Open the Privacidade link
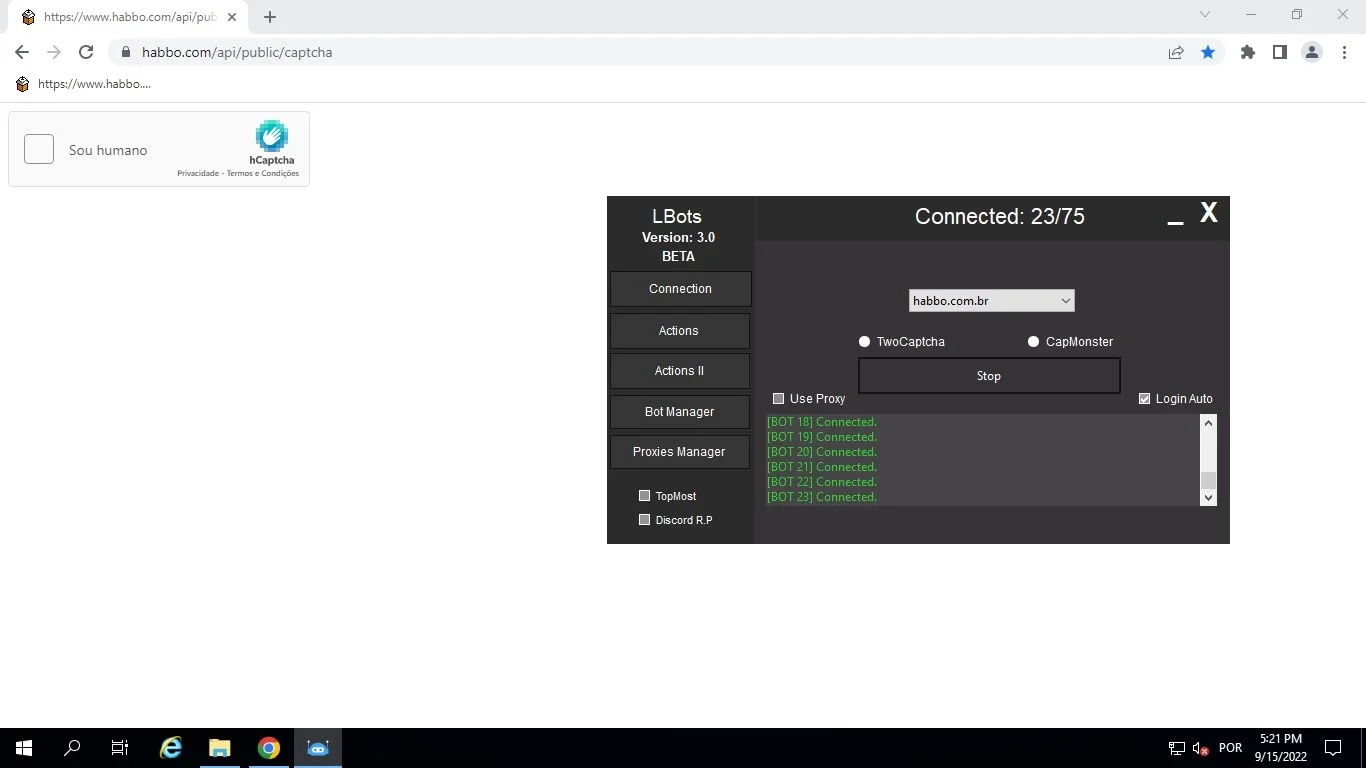Screen dimensions: 1366x768 click(198, 174)
